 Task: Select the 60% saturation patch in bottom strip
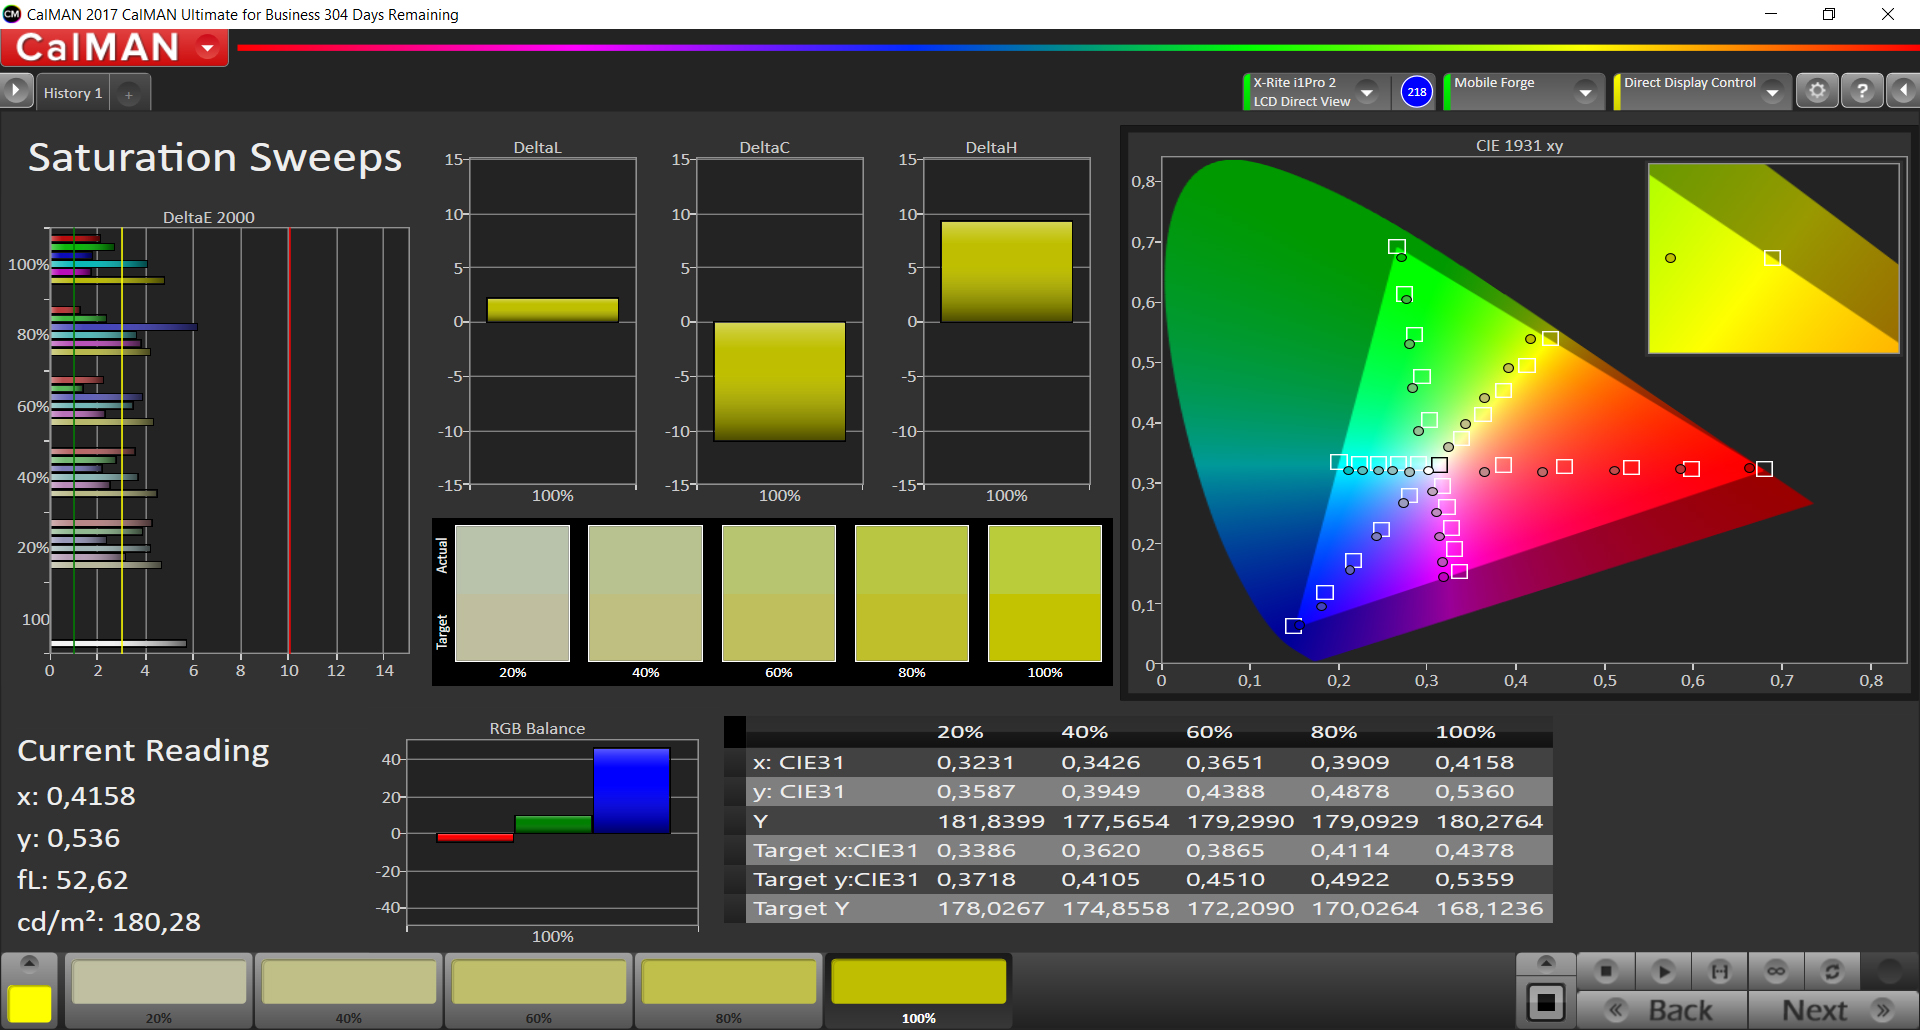click(x=539, y=989)
